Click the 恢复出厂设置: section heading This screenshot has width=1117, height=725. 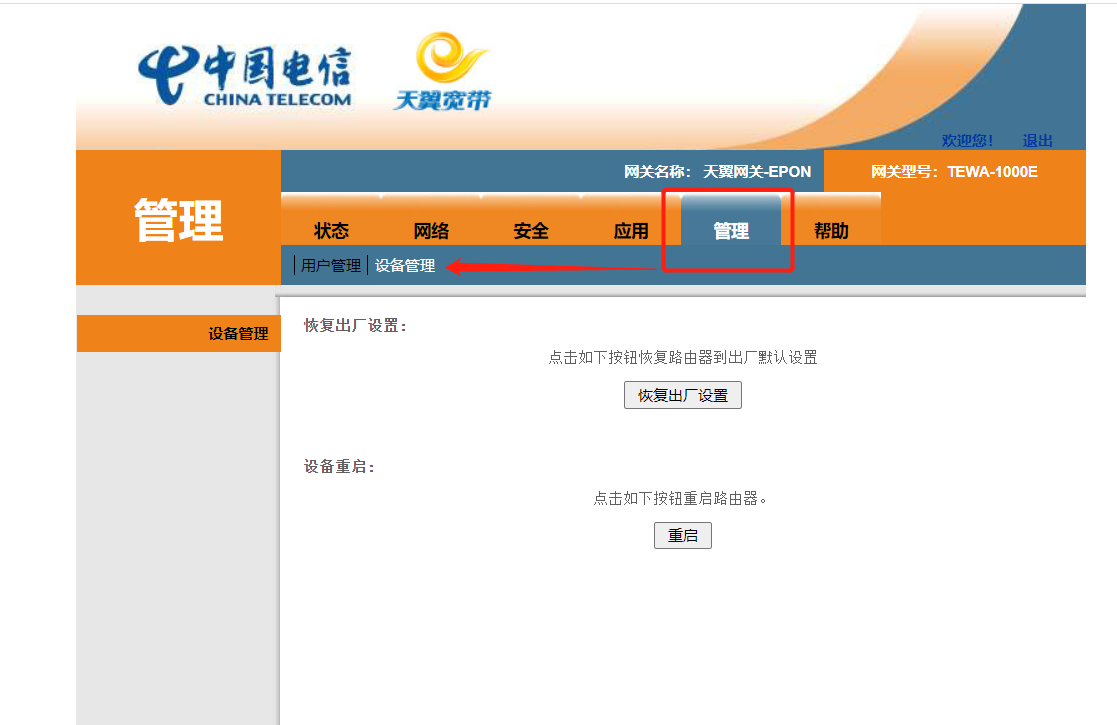click(x=356, y=326)
